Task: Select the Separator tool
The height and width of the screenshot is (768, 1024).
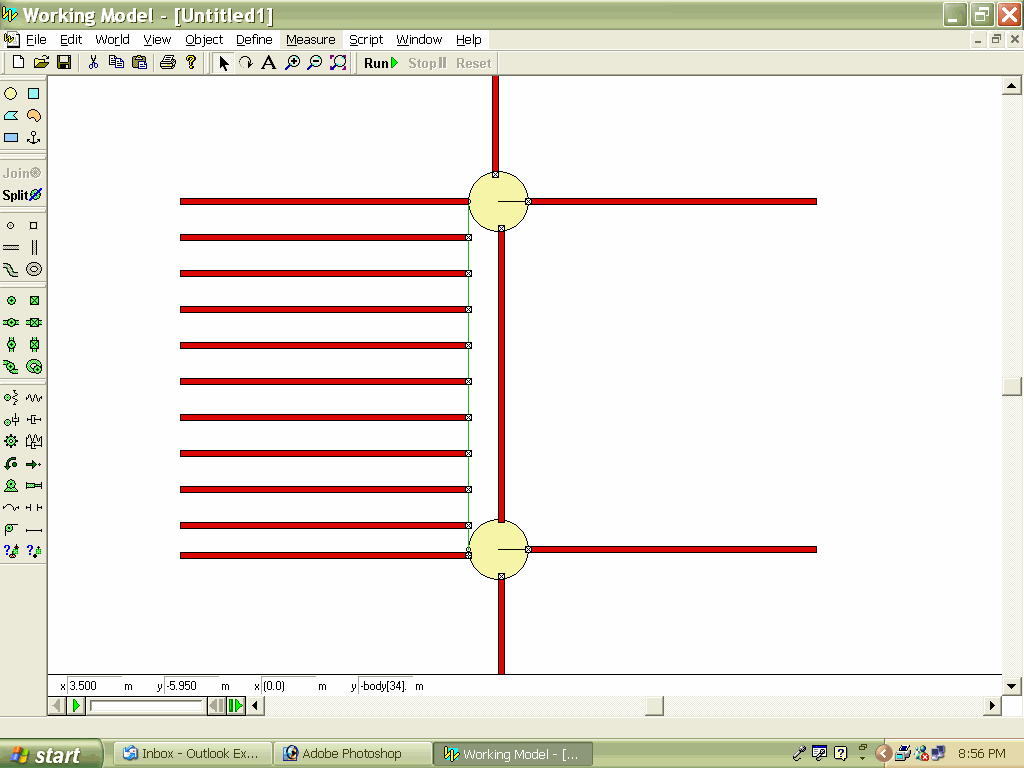Action: point(33,507)
